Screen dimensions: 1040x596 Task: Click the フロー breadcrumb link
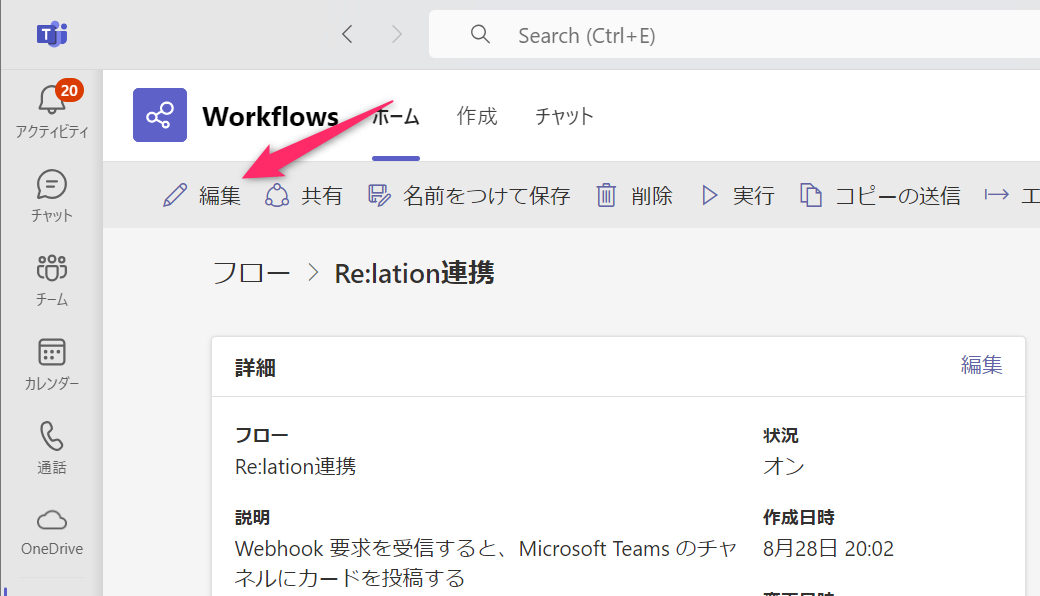pyautogui.click(x=251, y=273)
